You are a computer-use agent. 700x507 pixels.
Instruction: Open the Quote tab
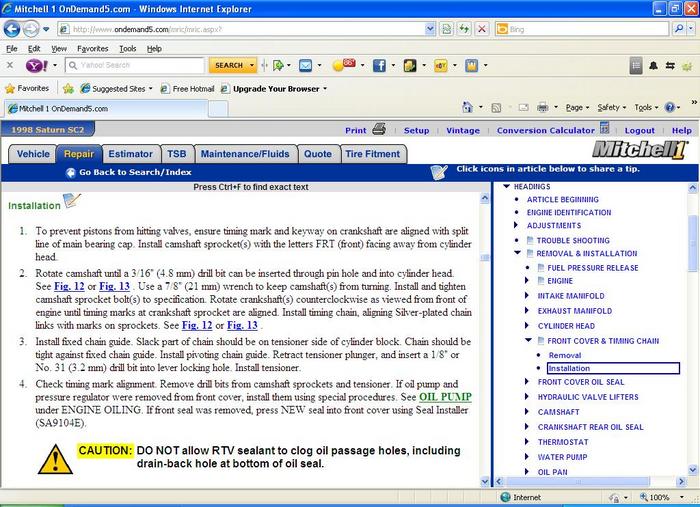click(318, 154)
